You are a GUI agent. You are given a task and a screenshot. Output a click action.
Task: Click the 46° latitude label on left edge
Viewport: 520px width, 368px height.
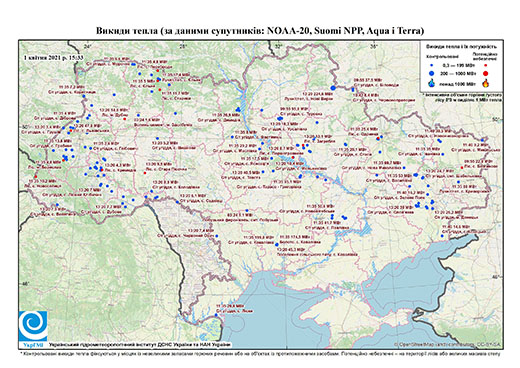pyautogui.click(x=25, y=283)
